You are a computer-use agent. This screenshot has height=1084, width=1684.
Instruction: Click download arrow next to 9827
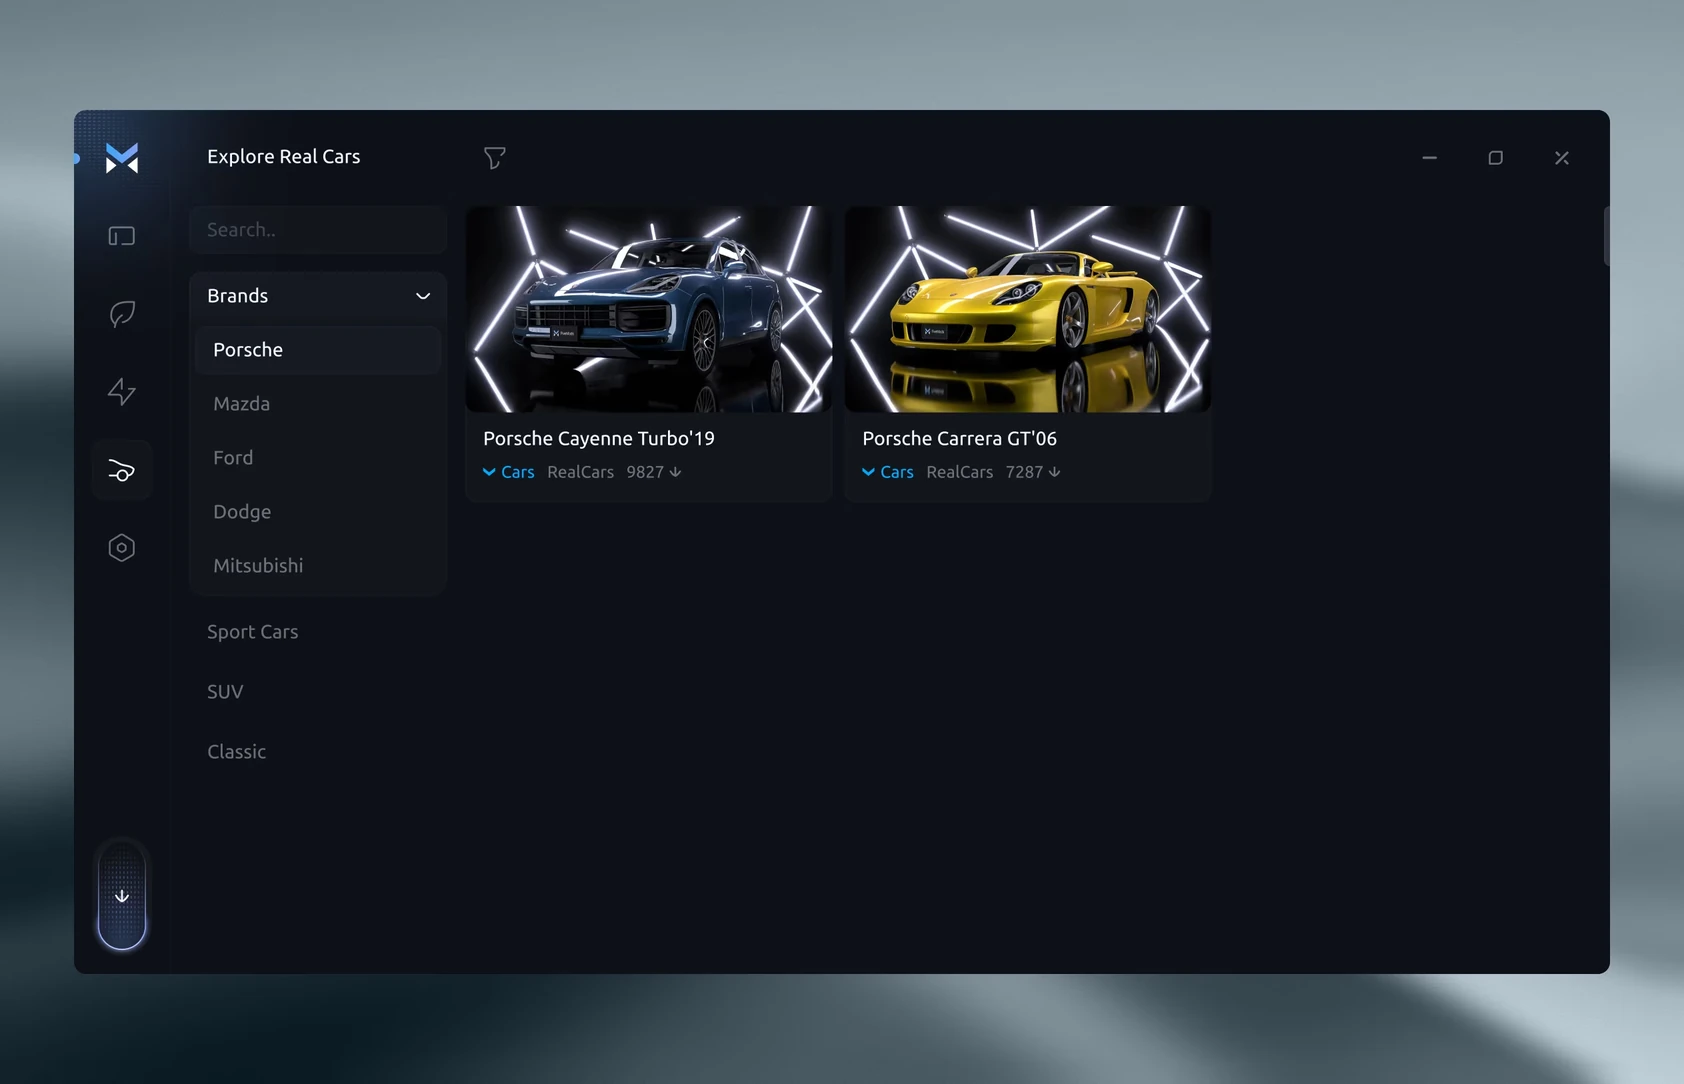[x=676, y=472]
